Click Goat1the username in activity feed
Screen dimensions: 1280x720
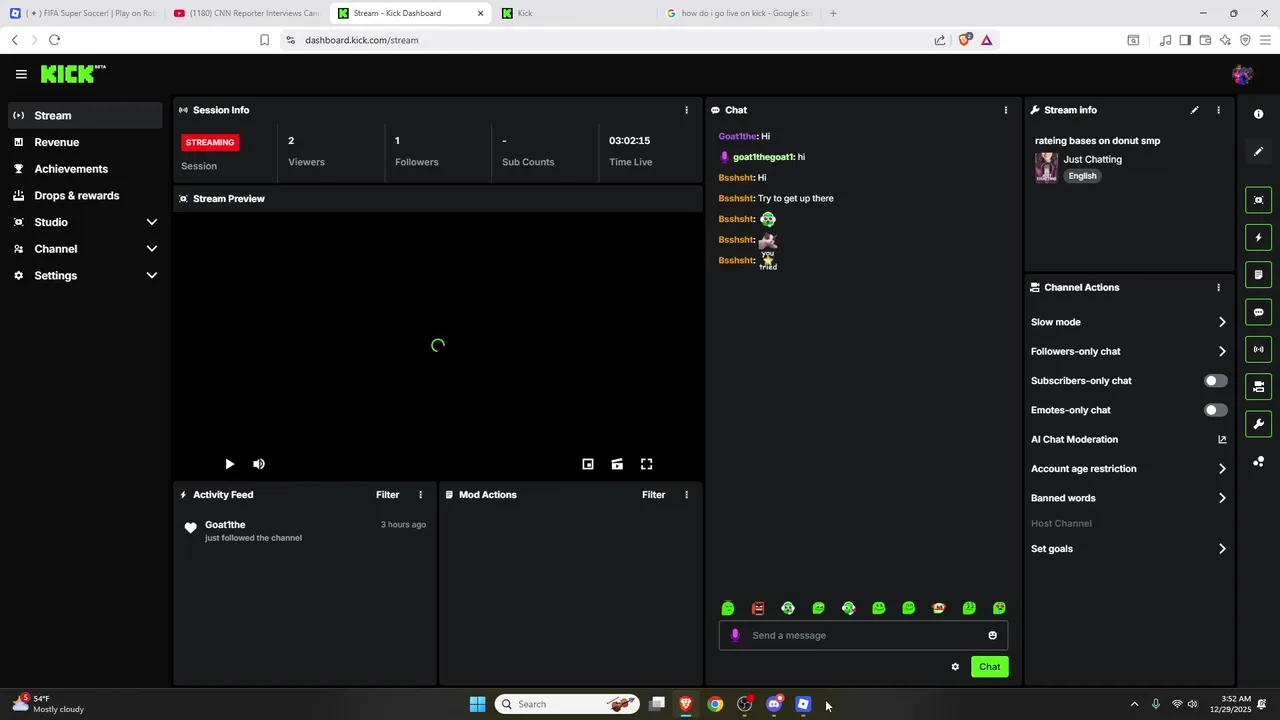tap(225, 525)
